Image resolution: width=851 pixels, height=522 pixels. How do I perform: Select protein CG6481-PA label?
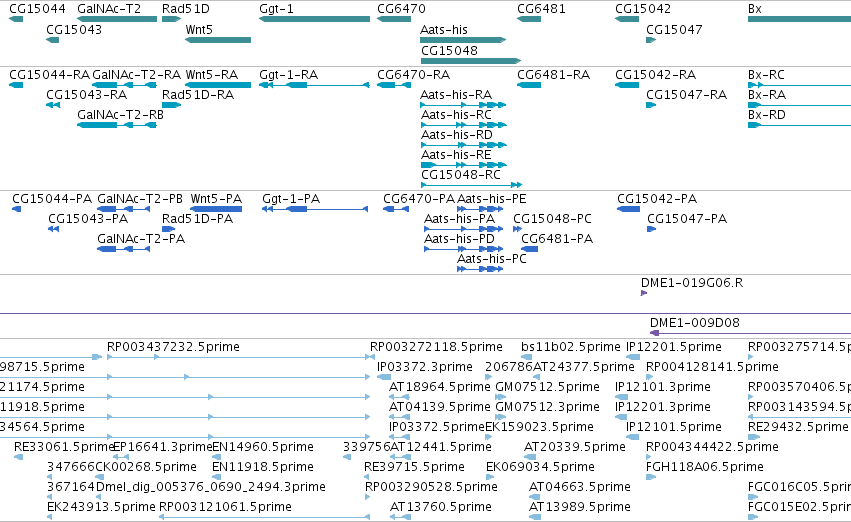click(557, 239)
